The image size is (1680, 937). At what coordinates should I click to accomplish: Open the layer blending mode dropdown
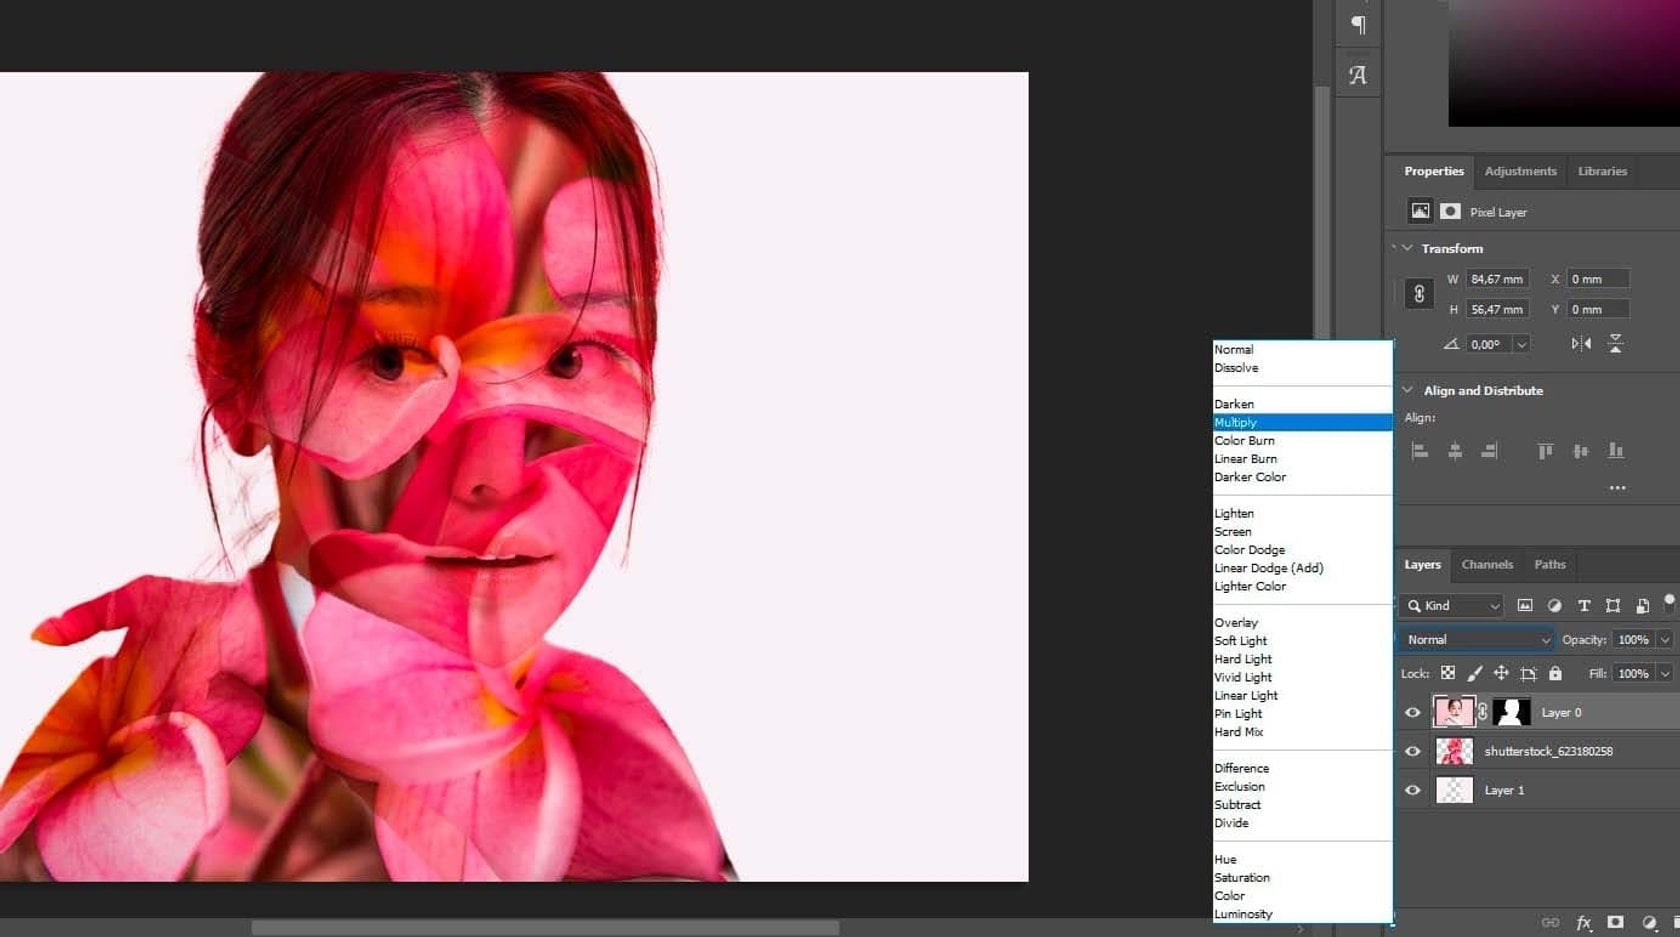click(x=1475, y=639)
